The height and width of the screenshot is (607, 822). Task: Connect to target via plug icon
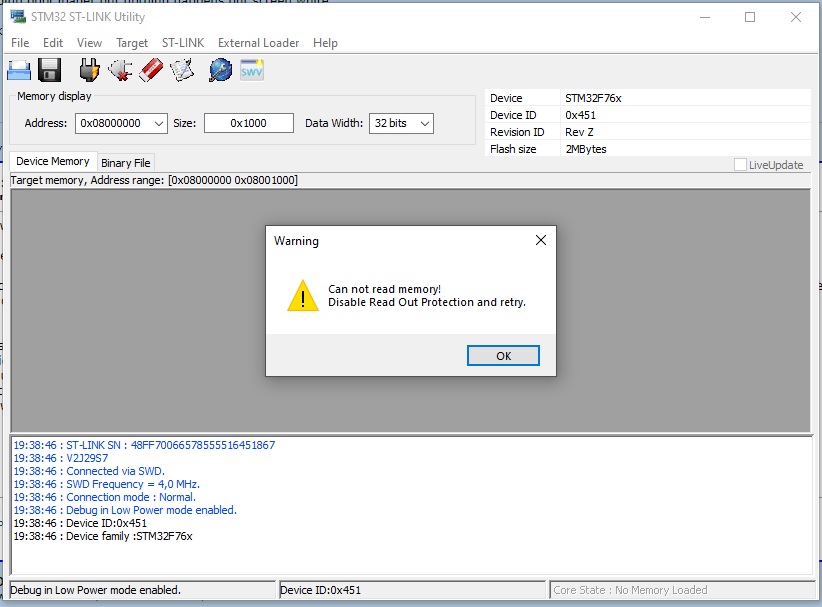[89, 70]
